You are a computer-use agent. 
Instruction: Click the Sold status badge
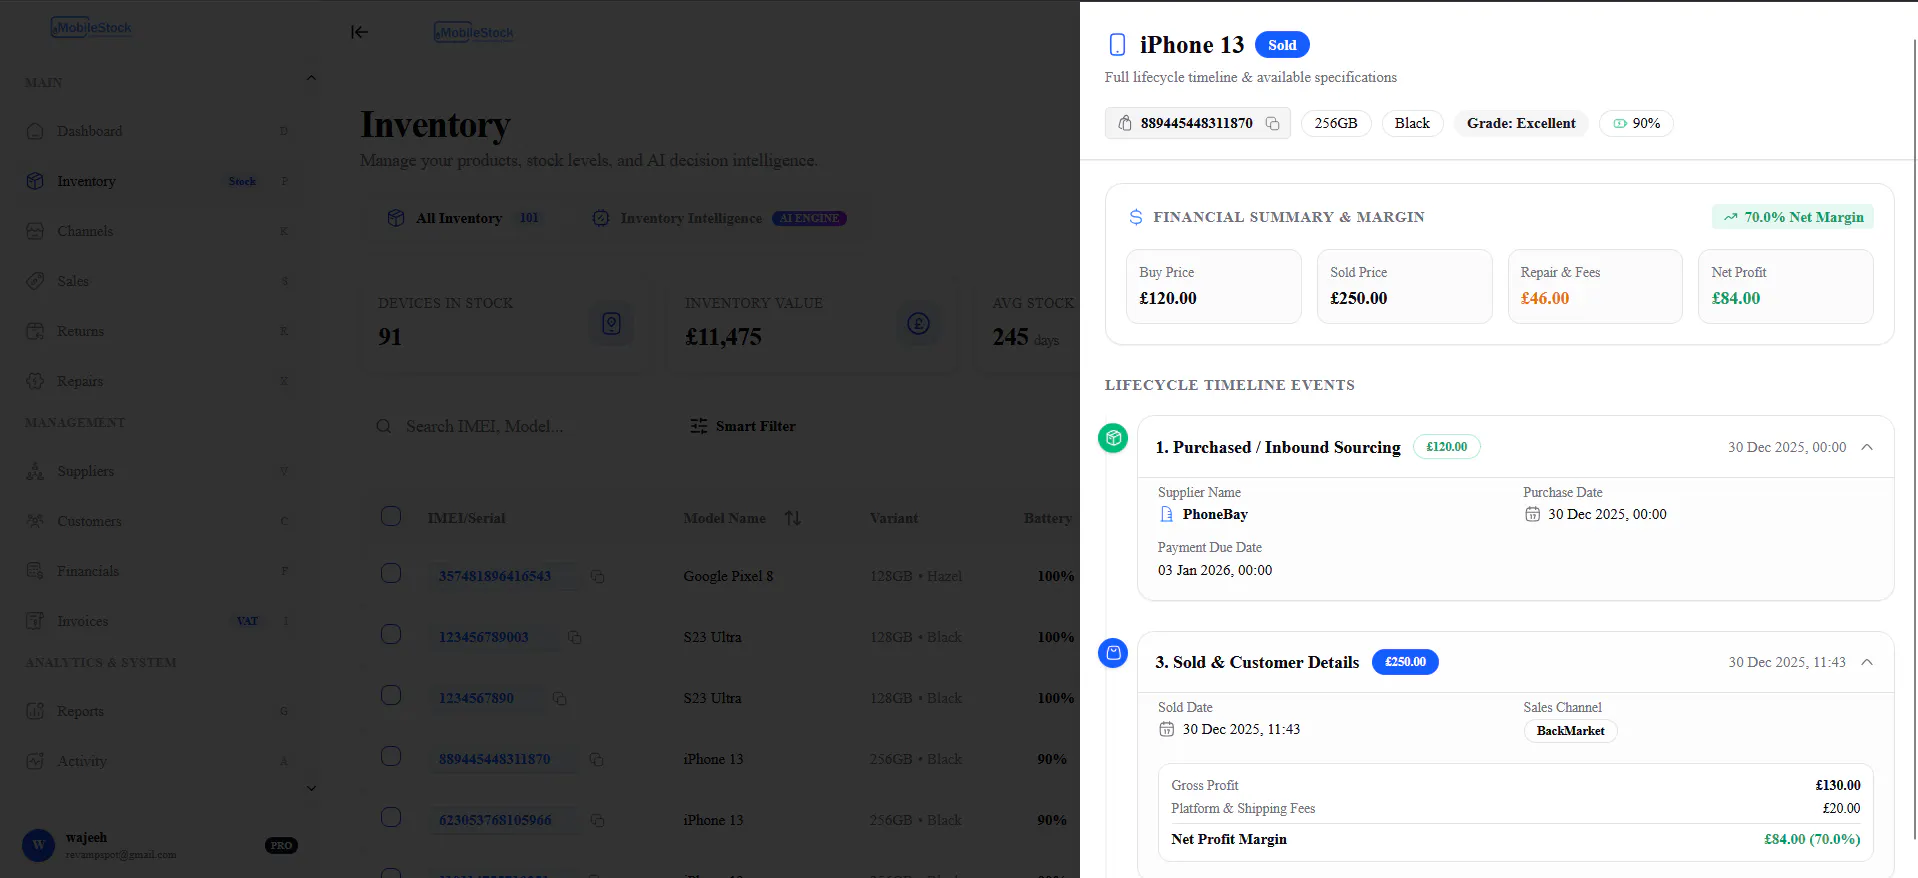pyautogui.click(x=1282, y=45)
